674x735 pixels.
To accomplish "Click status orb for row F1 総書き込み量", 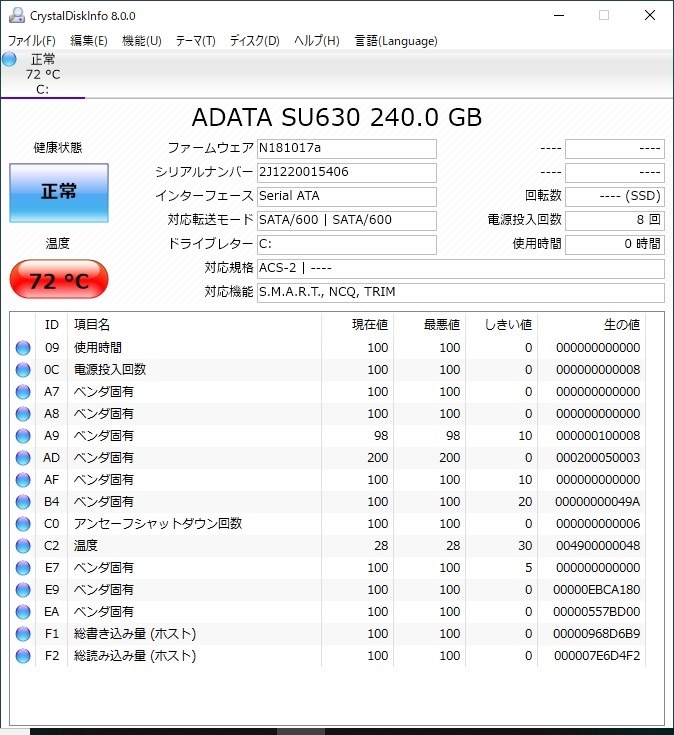I will click(23, 634).
